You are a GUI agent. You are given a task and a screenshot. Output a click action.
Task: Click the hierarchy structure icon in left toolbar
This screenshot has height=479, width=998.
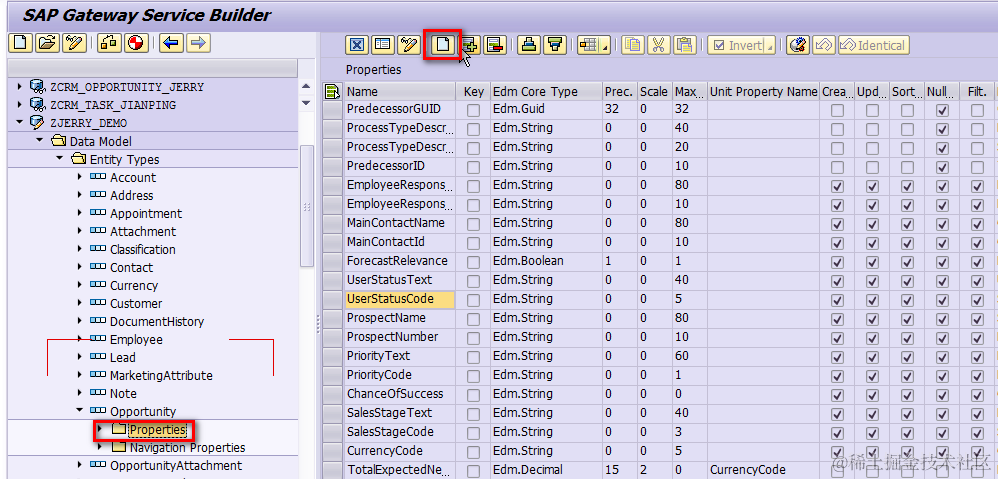(x=109, y=43)
